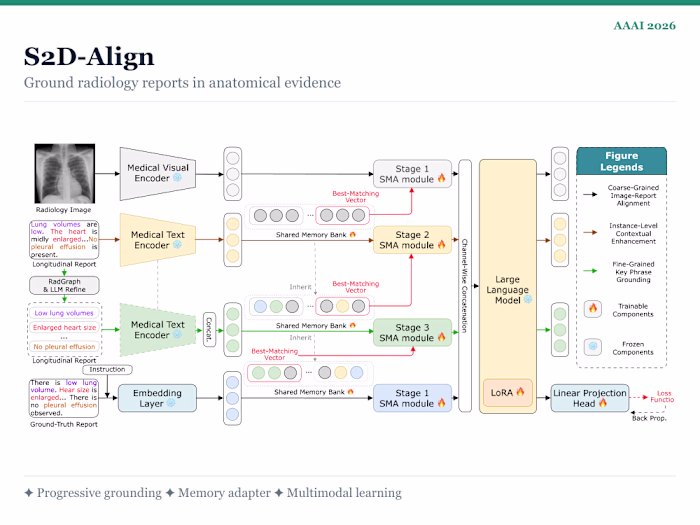Click the Instruction label box
Viewport: 700px width, 525px height.
click(107, 370)
